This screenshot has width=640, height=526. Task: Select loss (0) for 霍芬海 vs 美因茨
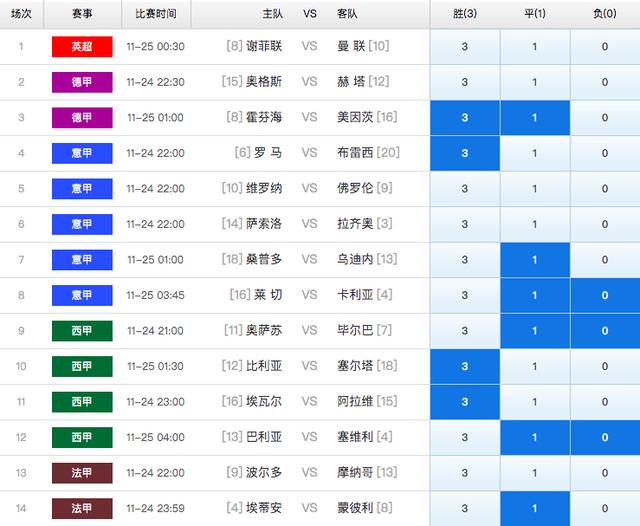(x=605, y=118)
